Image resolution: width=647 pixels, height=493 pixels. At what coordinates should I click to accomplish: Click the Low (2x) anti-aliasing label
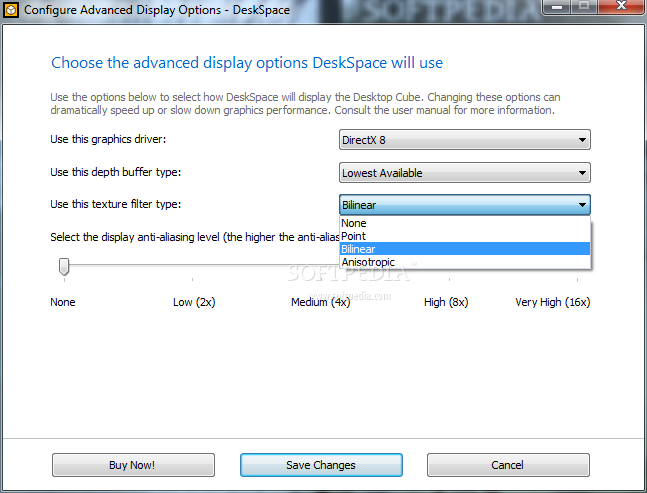[x=194, y=302]
